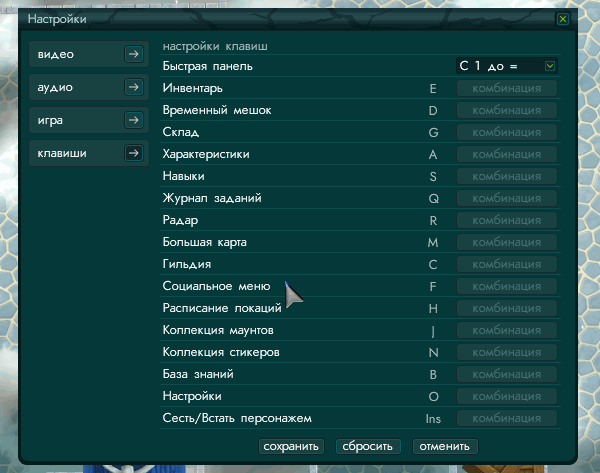Click arrow icon next to клавиши
This screenshot has width=600, height=473.
coord(134,153)
